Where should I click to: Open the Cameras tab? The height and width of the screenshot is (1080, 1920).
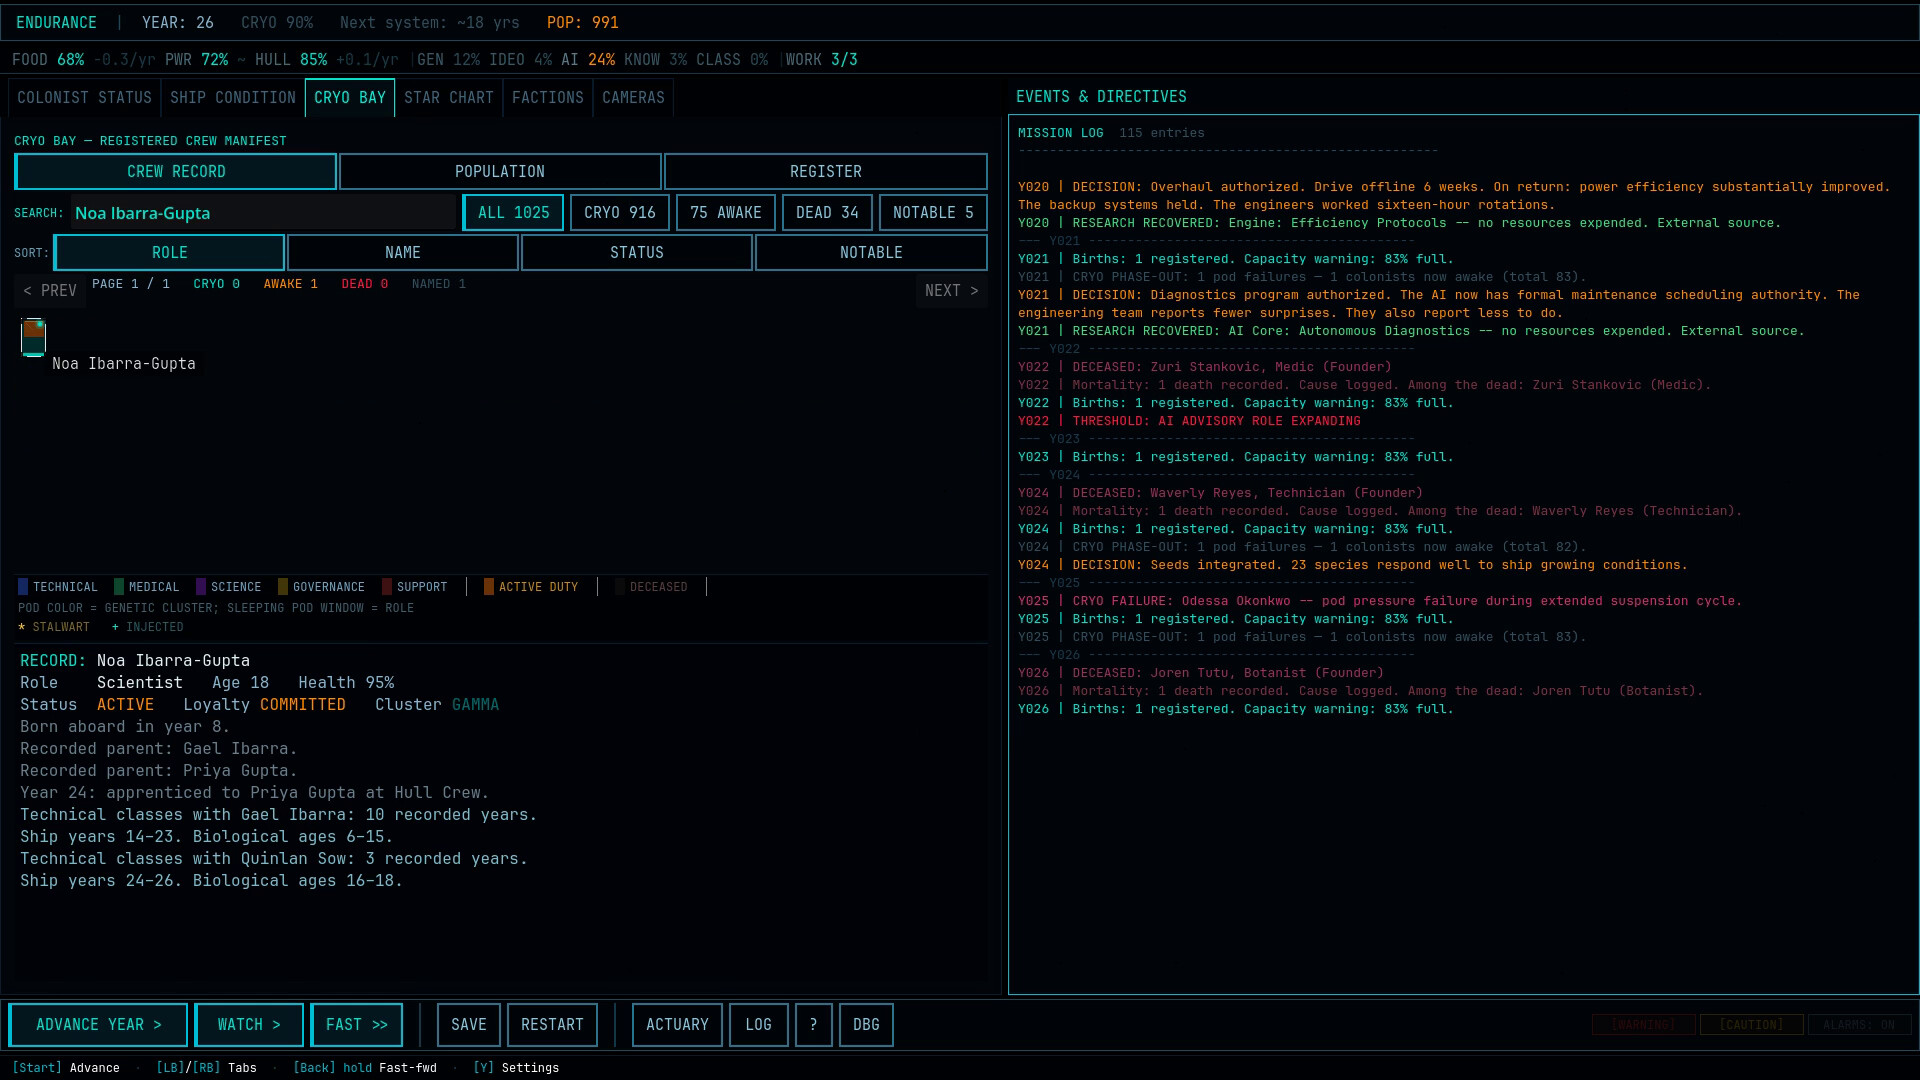pos(633,98)
